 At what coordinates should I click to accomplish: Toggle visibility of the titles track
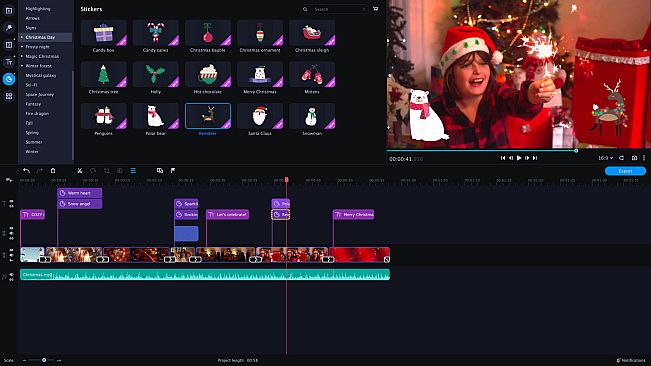11,201
